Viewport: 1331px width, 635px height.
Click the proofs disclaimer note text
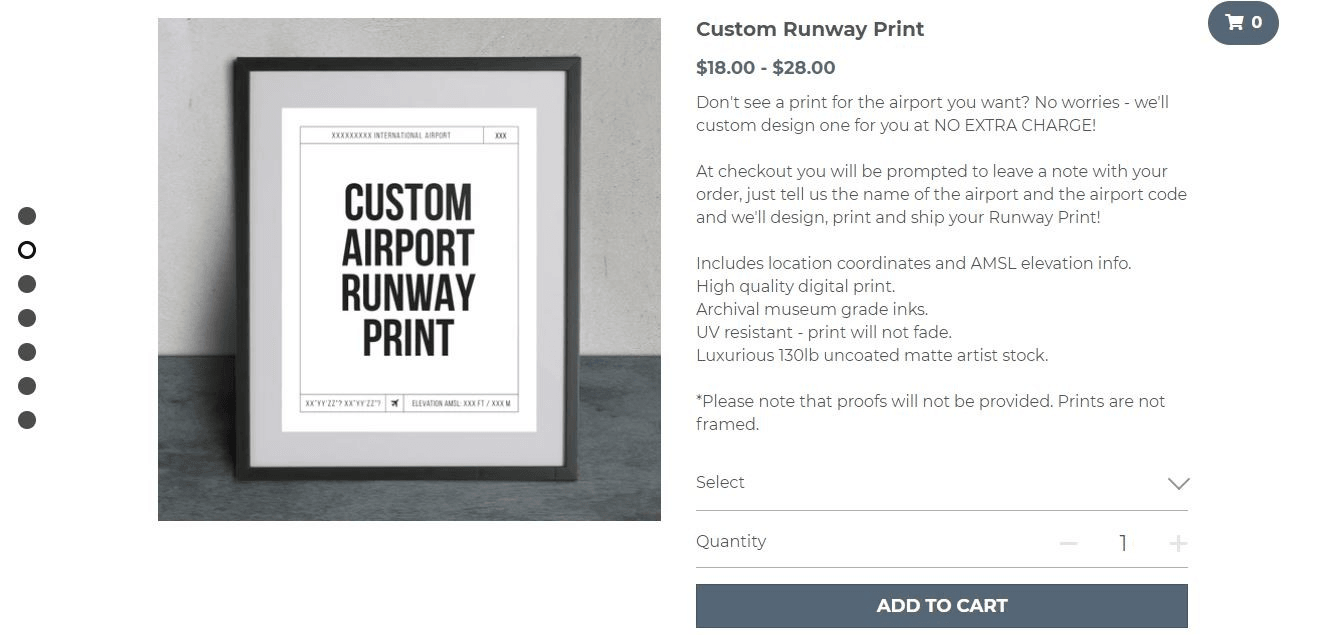930,412
